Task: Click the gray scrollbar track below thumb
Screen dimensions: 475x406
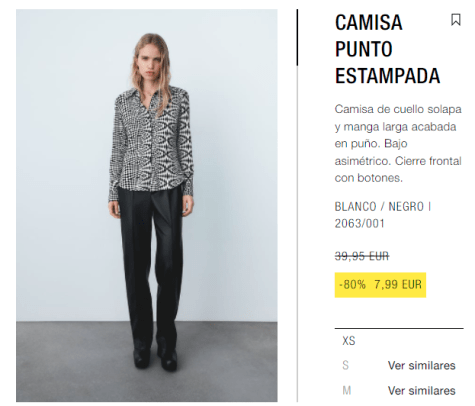Action: [x=297, y=233]
